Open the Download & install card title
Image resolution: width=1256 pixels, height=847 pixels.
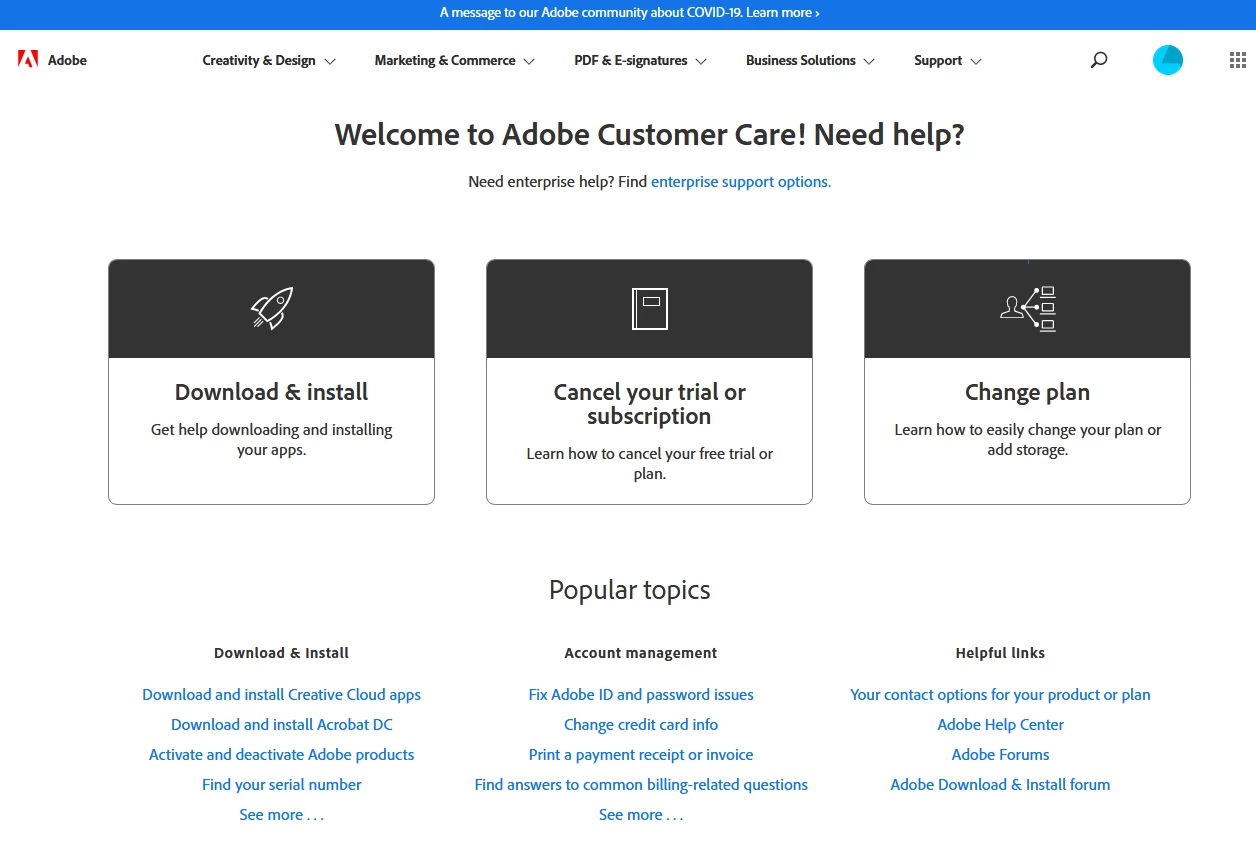pos(271,392)
